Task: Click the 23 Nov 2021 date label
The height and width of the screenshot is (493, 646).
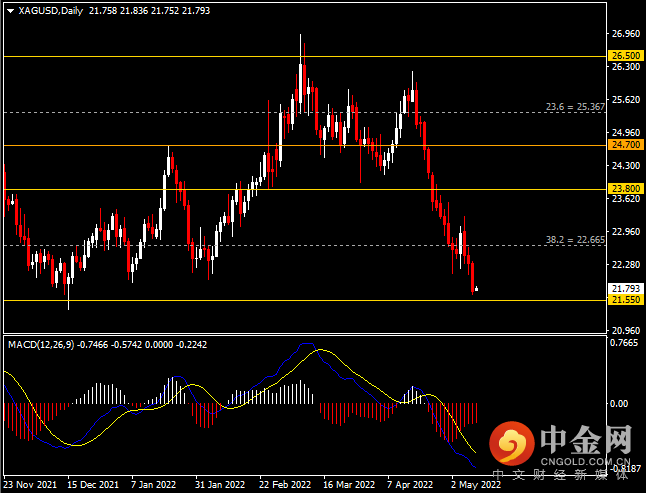Action: point(30,484)
